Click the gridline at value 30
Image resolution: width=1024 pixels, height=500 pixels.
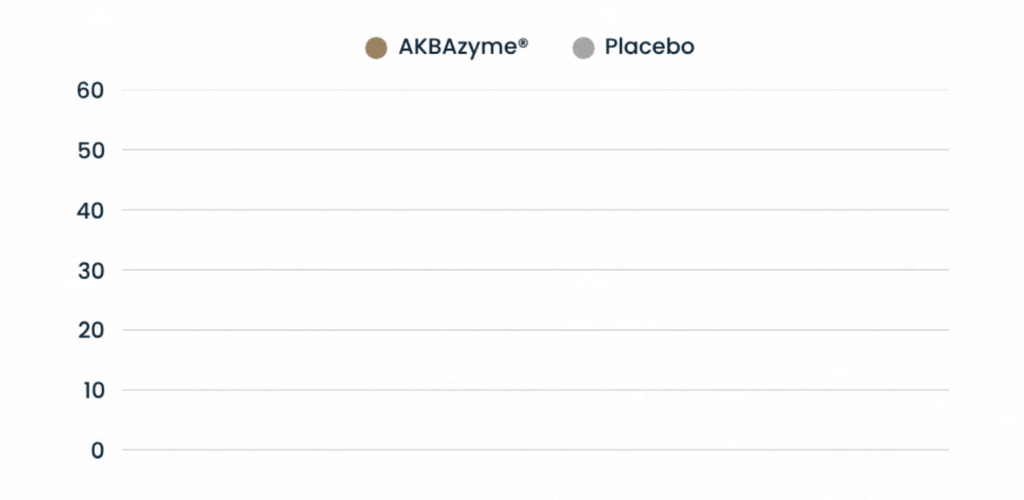(535, 270)
